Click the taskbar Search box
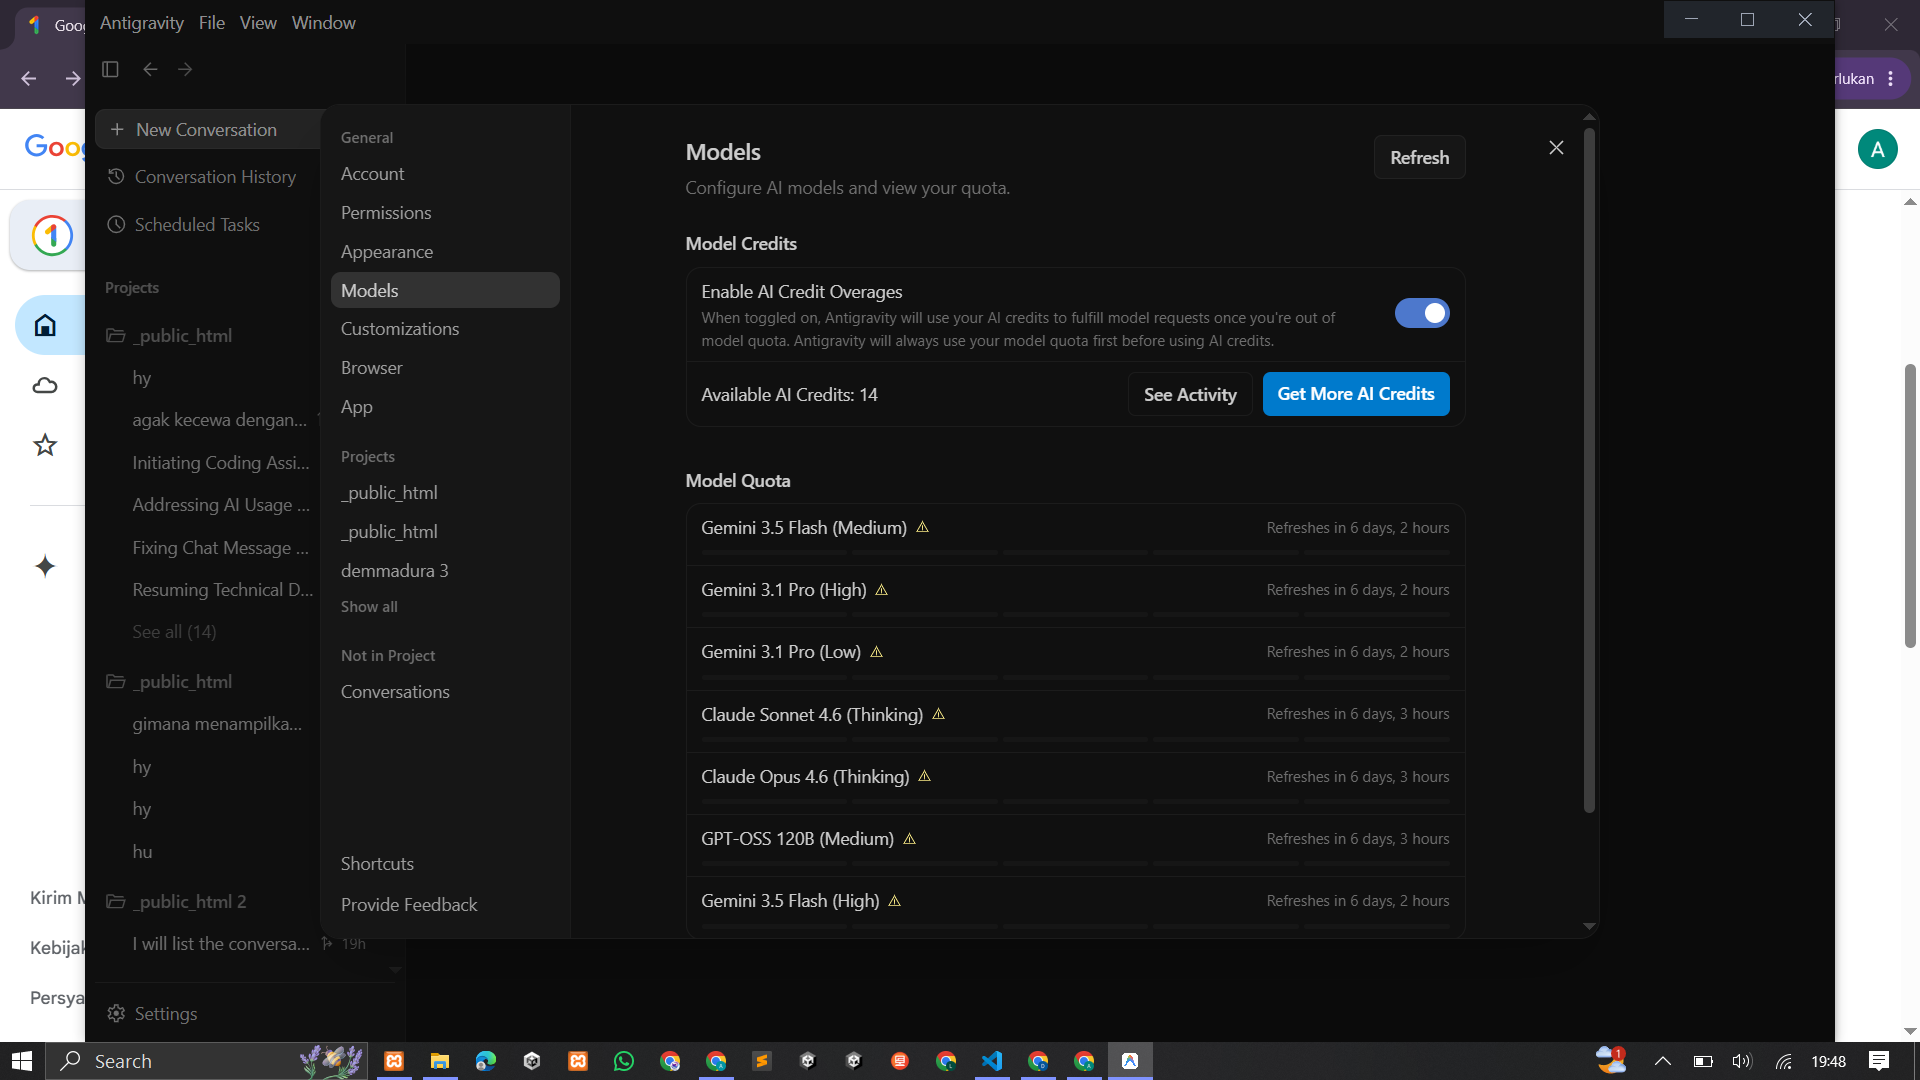Screen dimensions: 1920x1080 [207, 1061]
